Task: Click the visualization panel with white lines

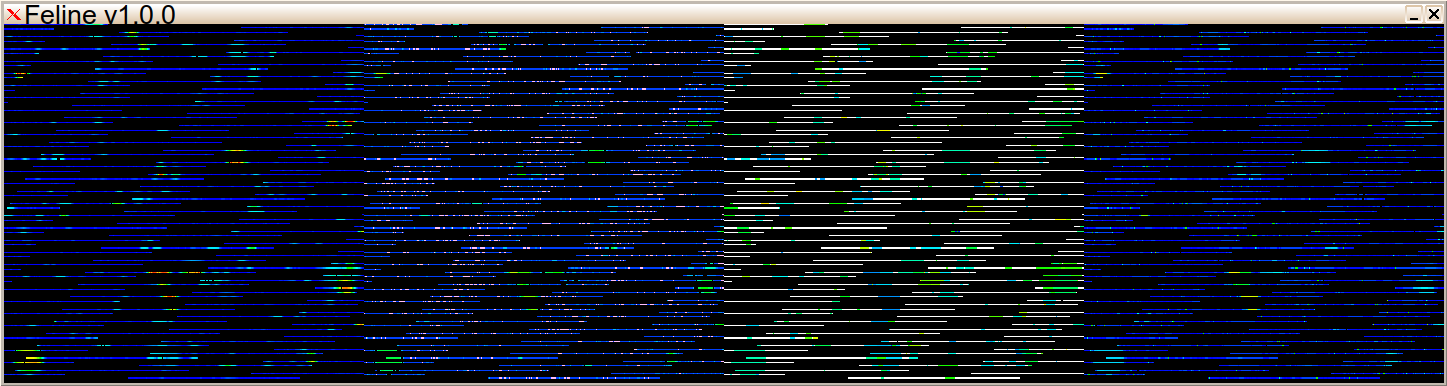Action: (904, 203)
